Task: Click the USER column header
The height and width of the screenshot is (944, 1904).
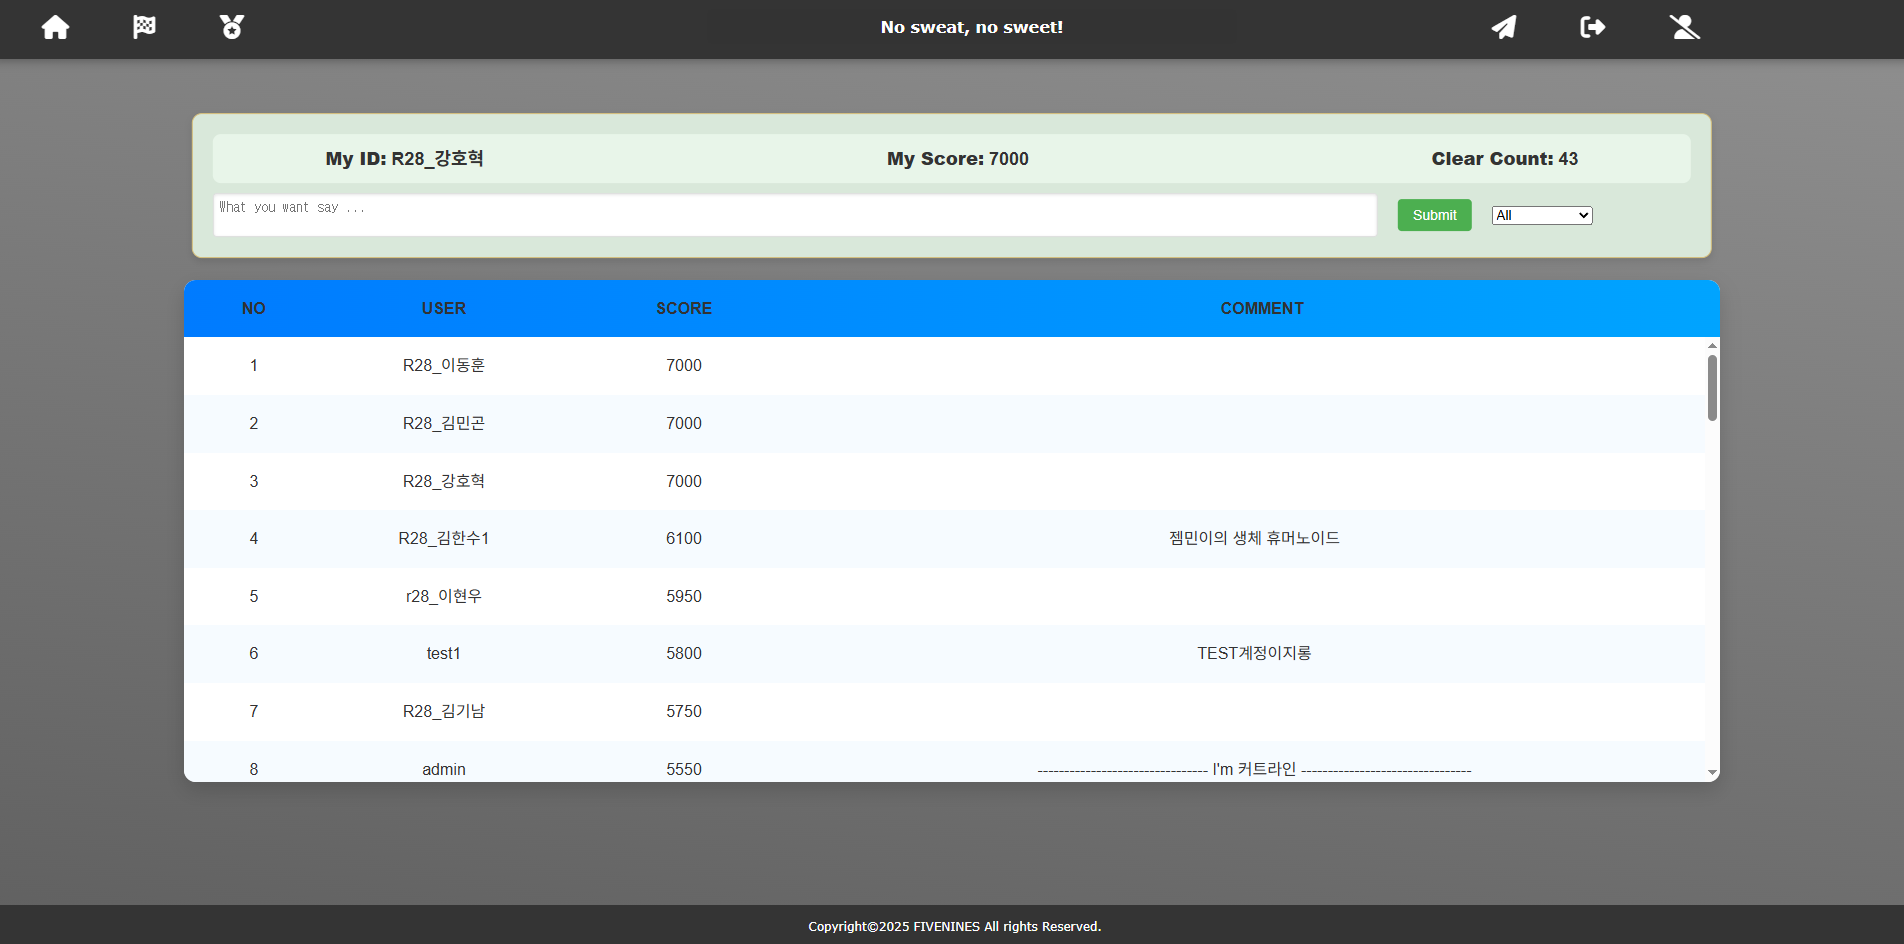Action: [x=443, y=308]
